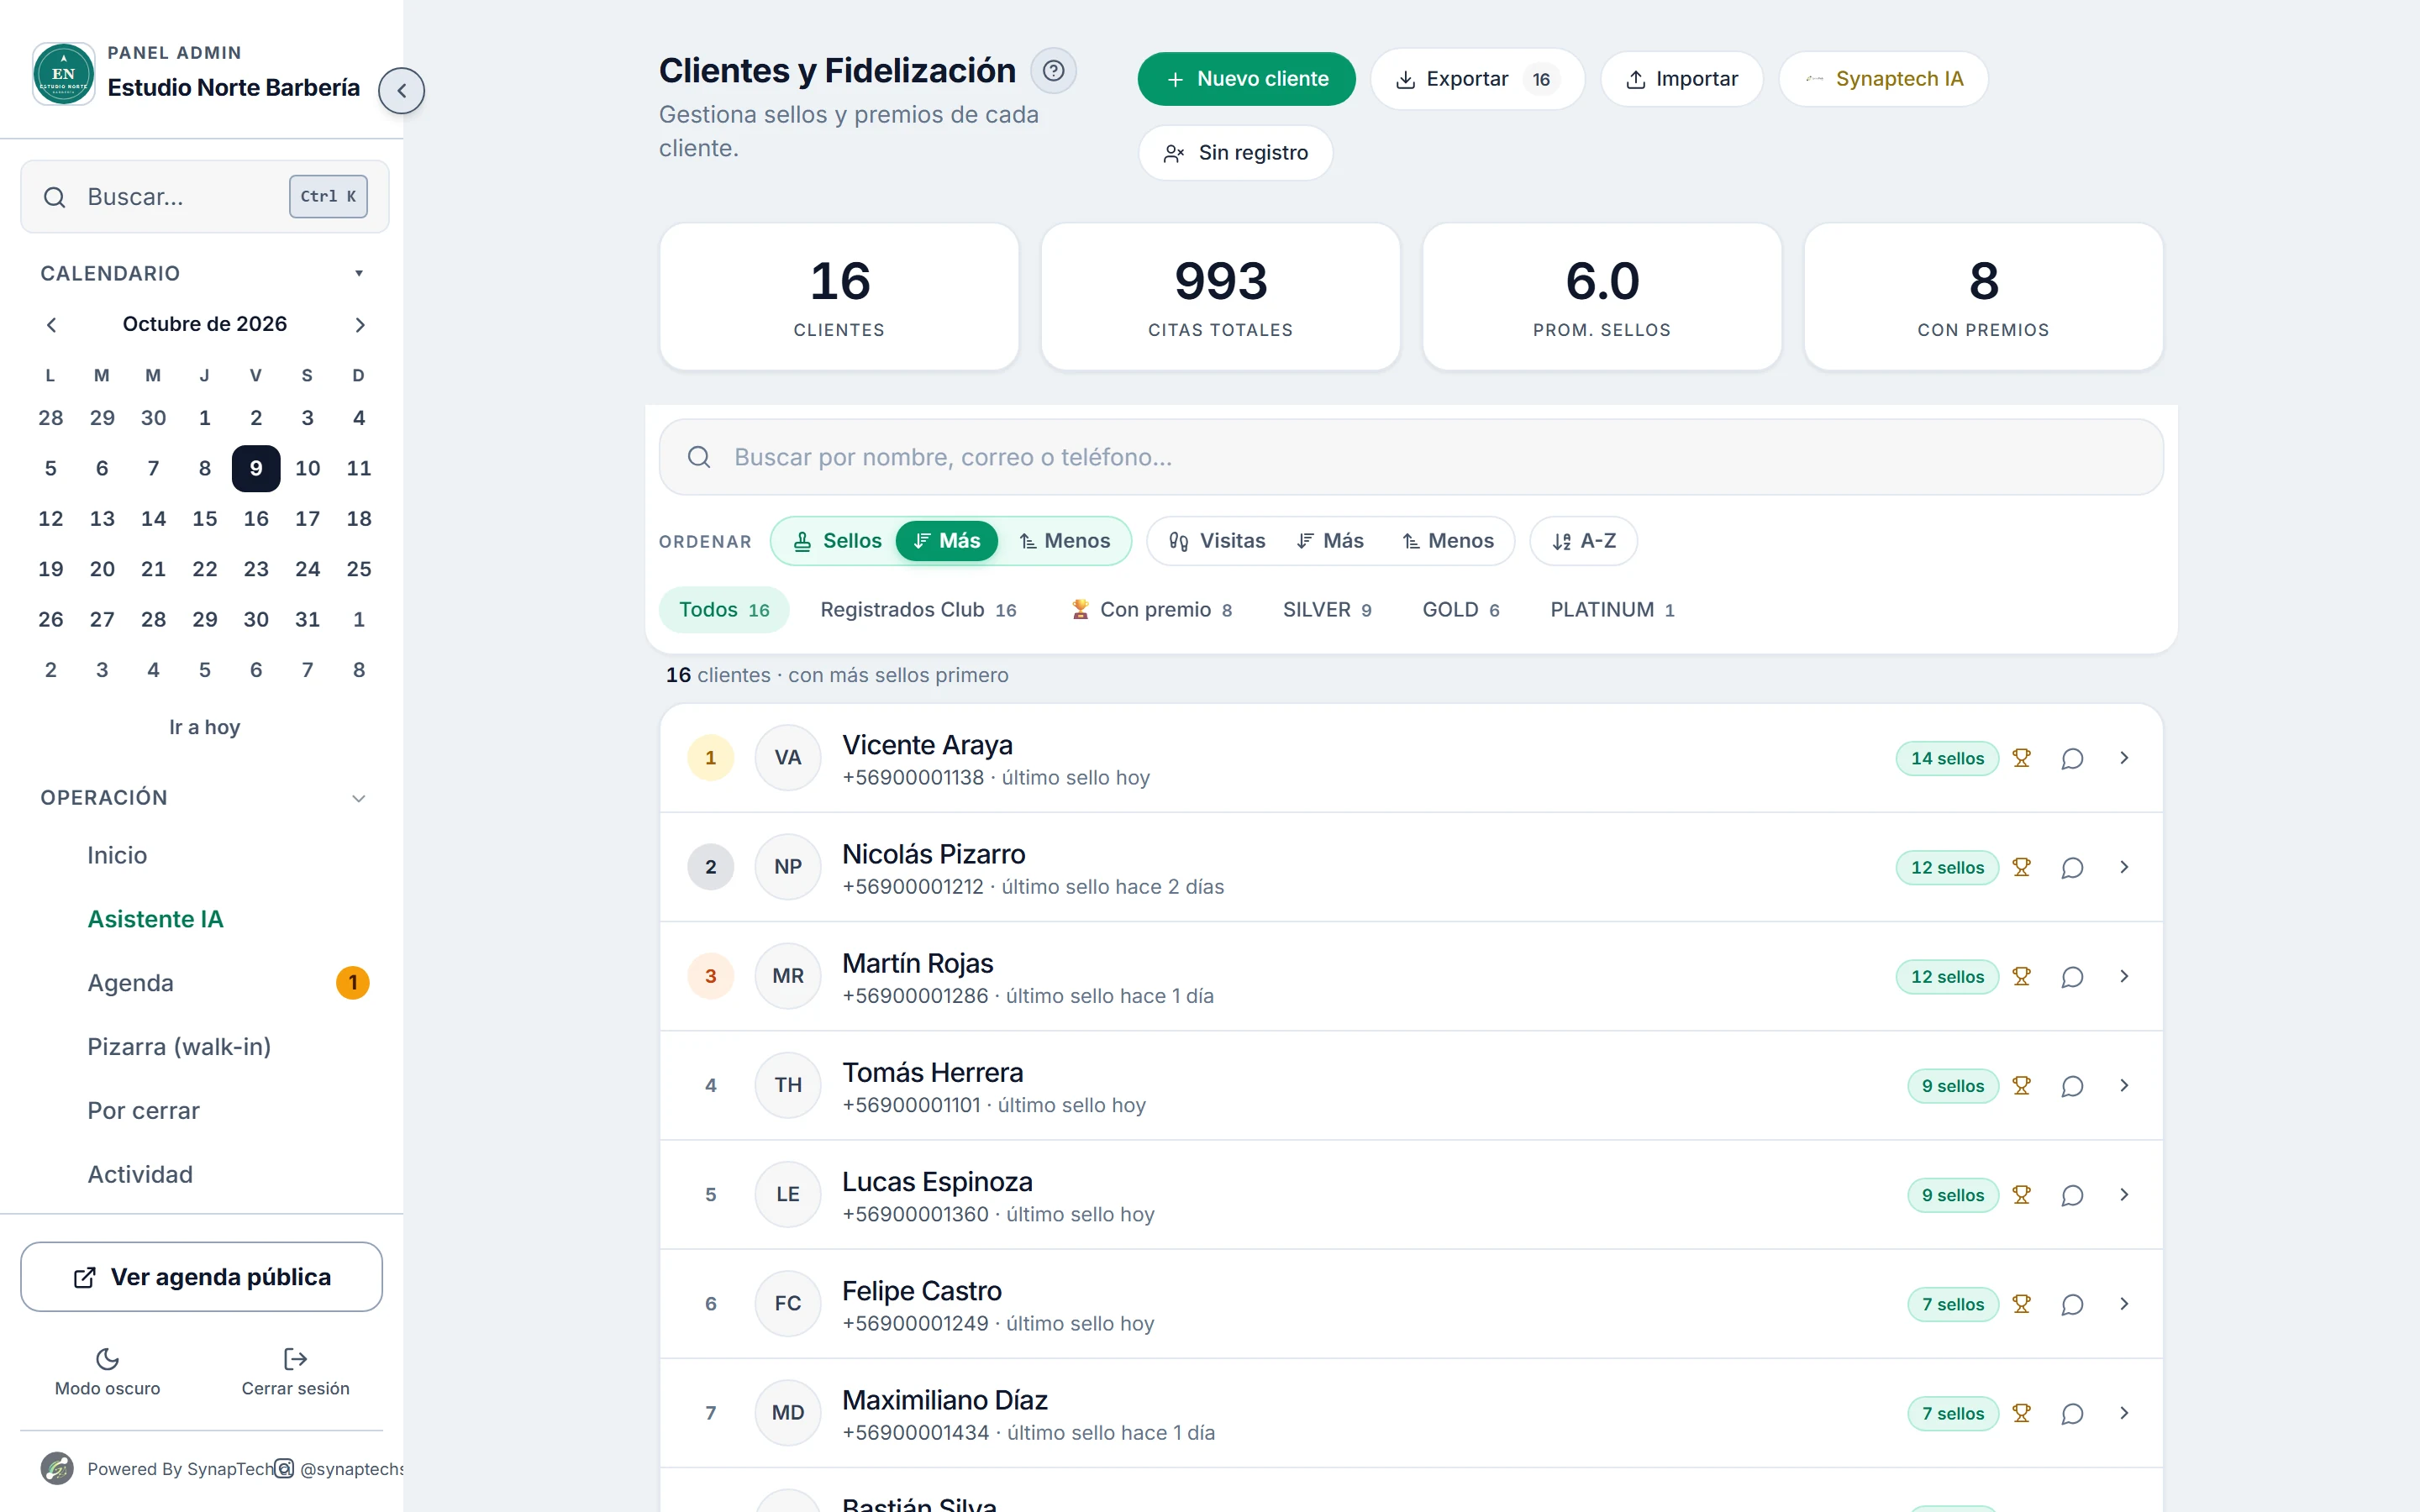
Task: Message Tomás Herrera via the chat icon
Action: pos(2072,1085)
